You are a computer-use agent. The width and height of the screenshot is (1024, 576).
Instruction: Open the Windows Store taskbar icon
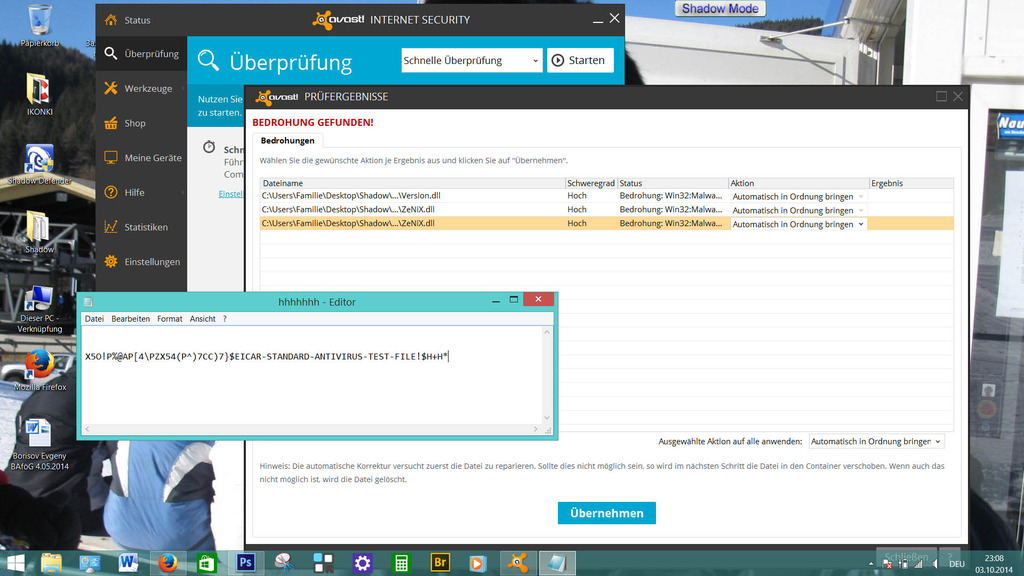tap(206, 563)
